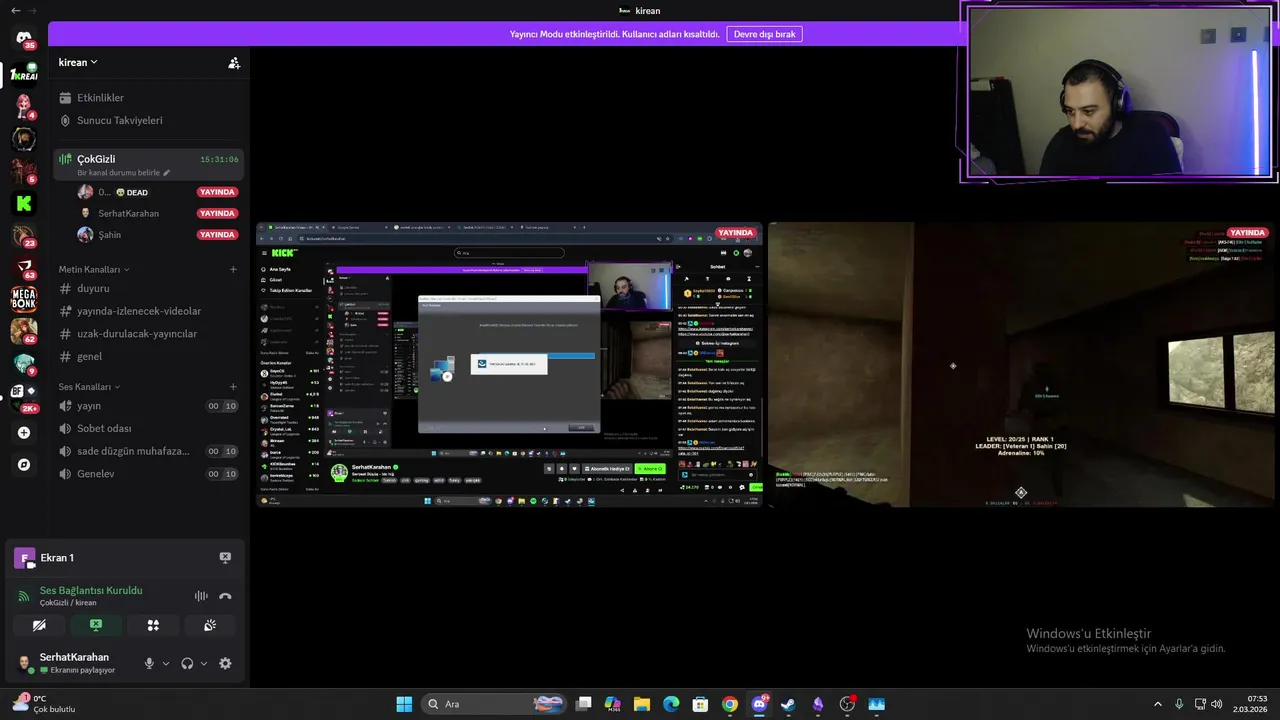Open Steam from taskbar
1280x720 pixels.
pyautogui.click(x=788, y=704)
